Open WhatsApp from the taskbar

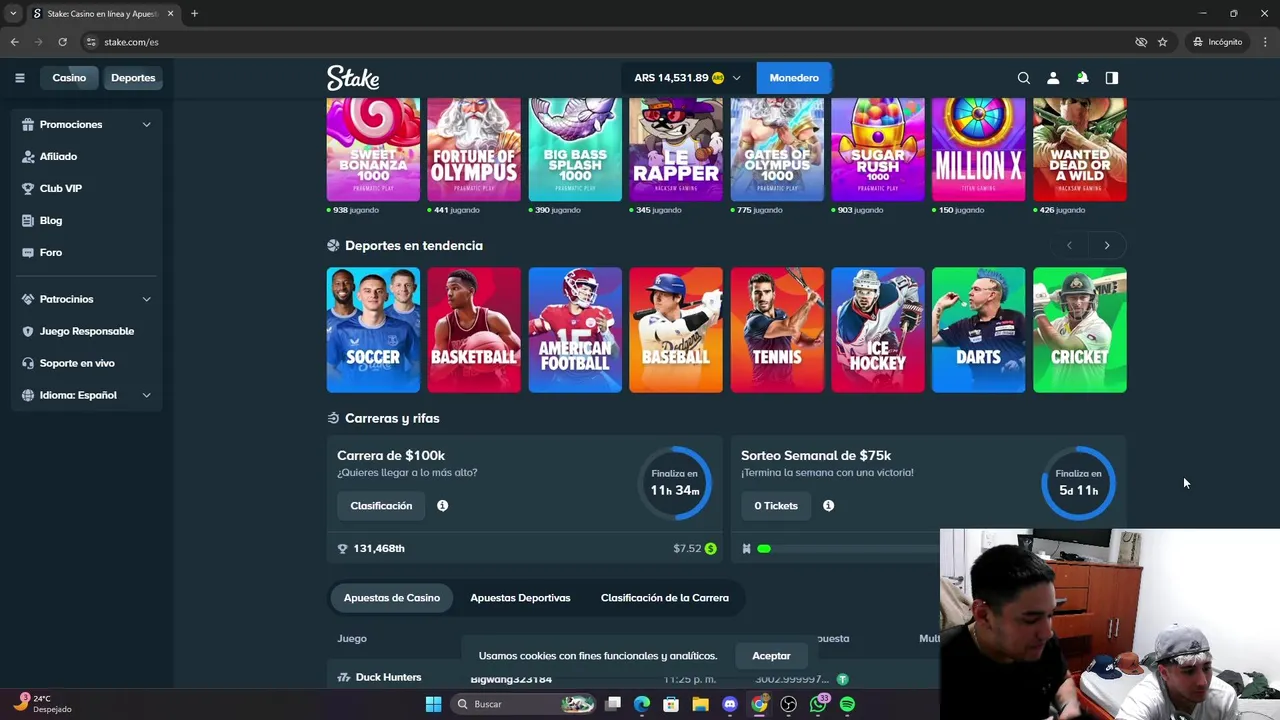818,704
